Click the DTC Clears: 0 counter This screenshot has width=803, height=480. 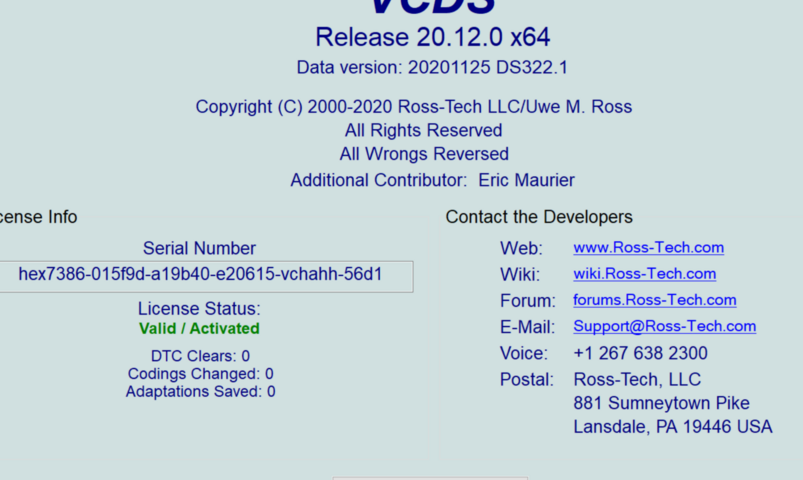click(200, 356)
